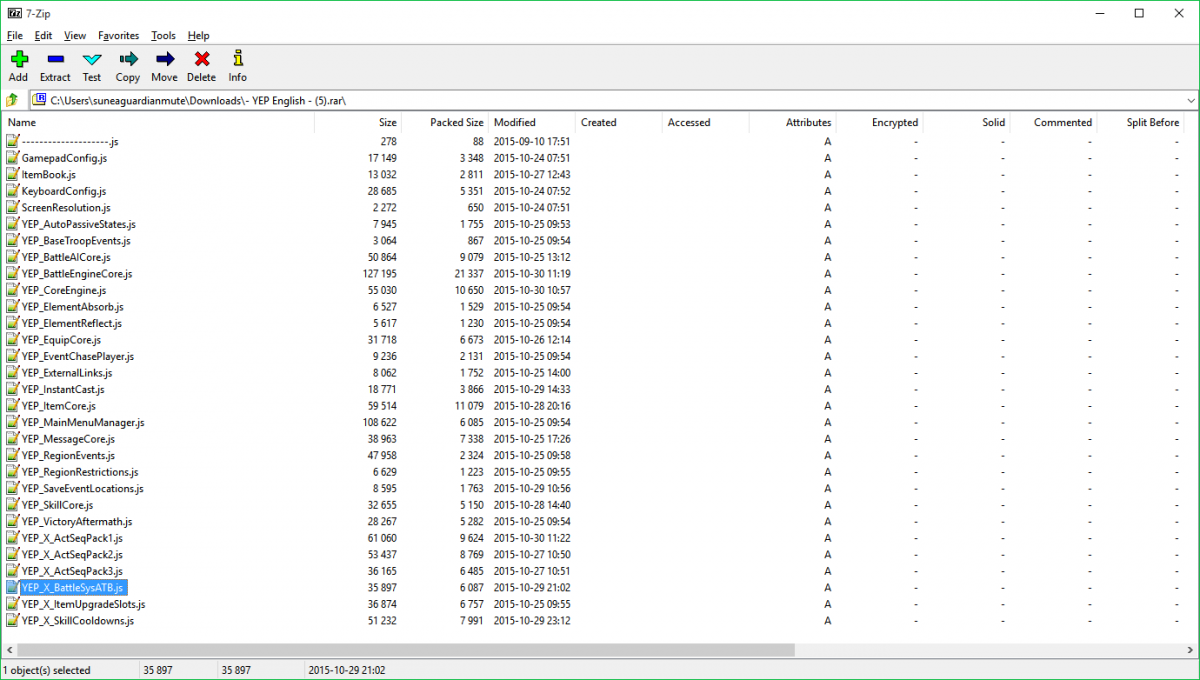
Task: Click the horizontal scrollbar left arrow
Action: tap(9, 650)
